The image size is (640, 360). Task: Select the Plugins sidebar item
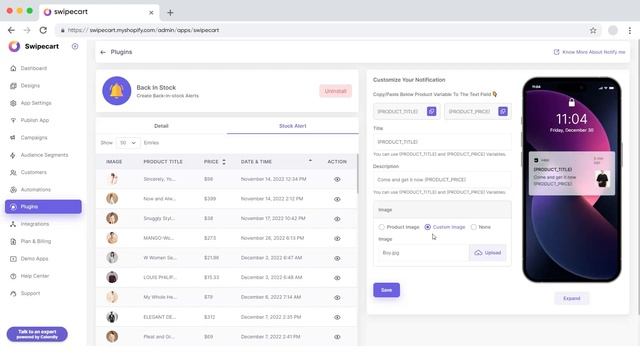point(43,207)
